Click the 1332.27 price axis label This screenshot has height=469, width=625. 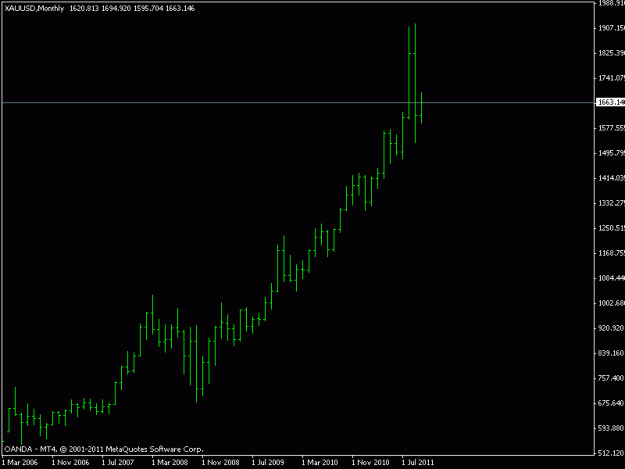(611, 203)
